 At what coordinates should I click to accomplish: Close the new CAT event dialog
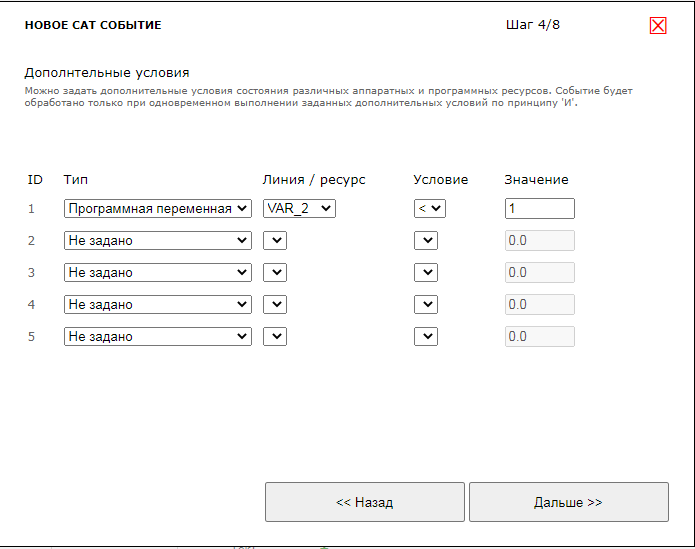point(658,26)
